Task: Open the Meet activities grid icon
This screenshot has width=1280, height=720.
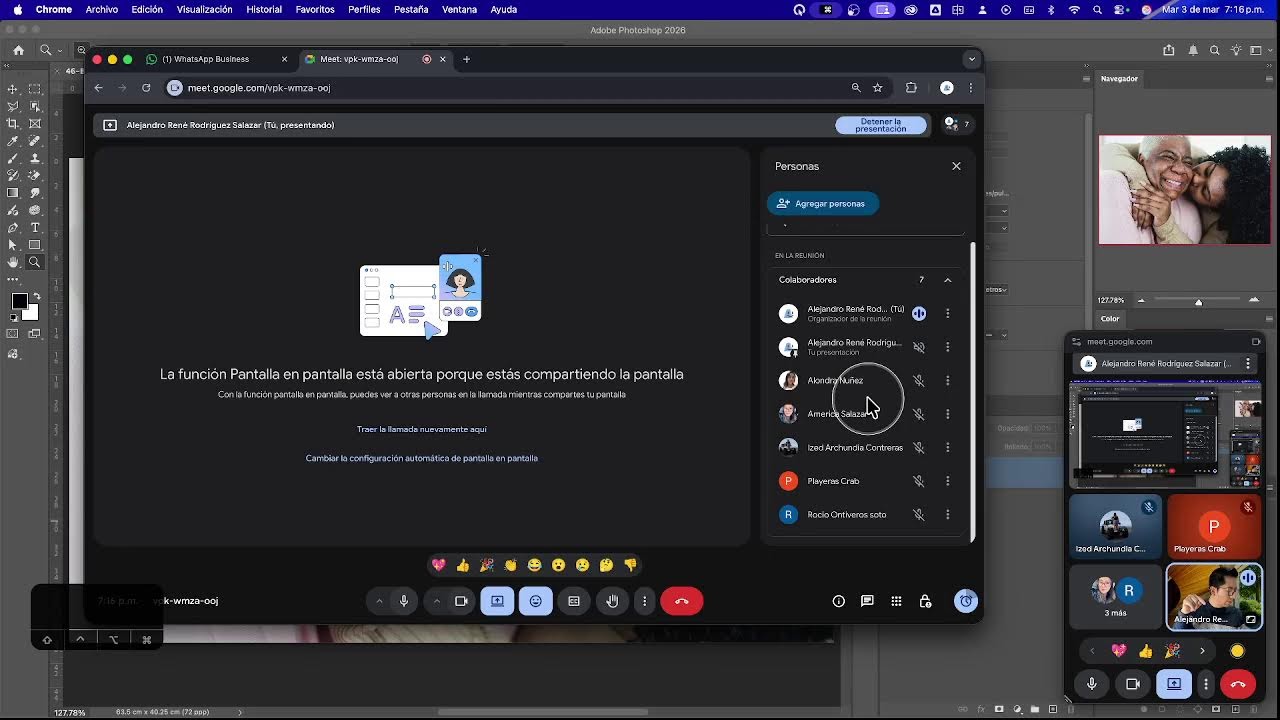Action: (896, 601)
